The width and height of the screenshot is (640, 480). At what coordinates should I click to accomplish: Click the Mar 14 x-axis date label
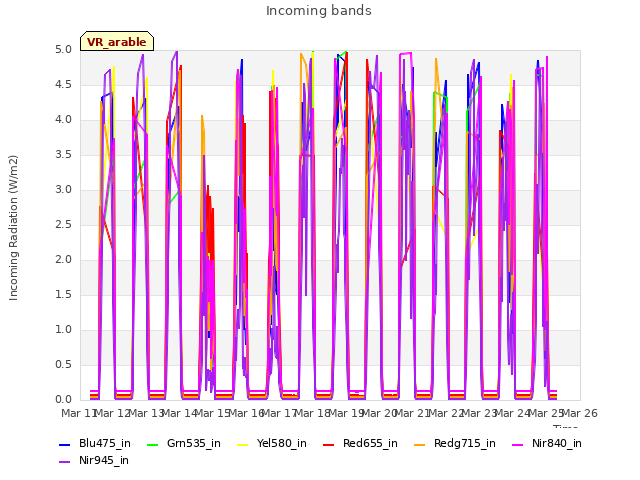point(180,413)
